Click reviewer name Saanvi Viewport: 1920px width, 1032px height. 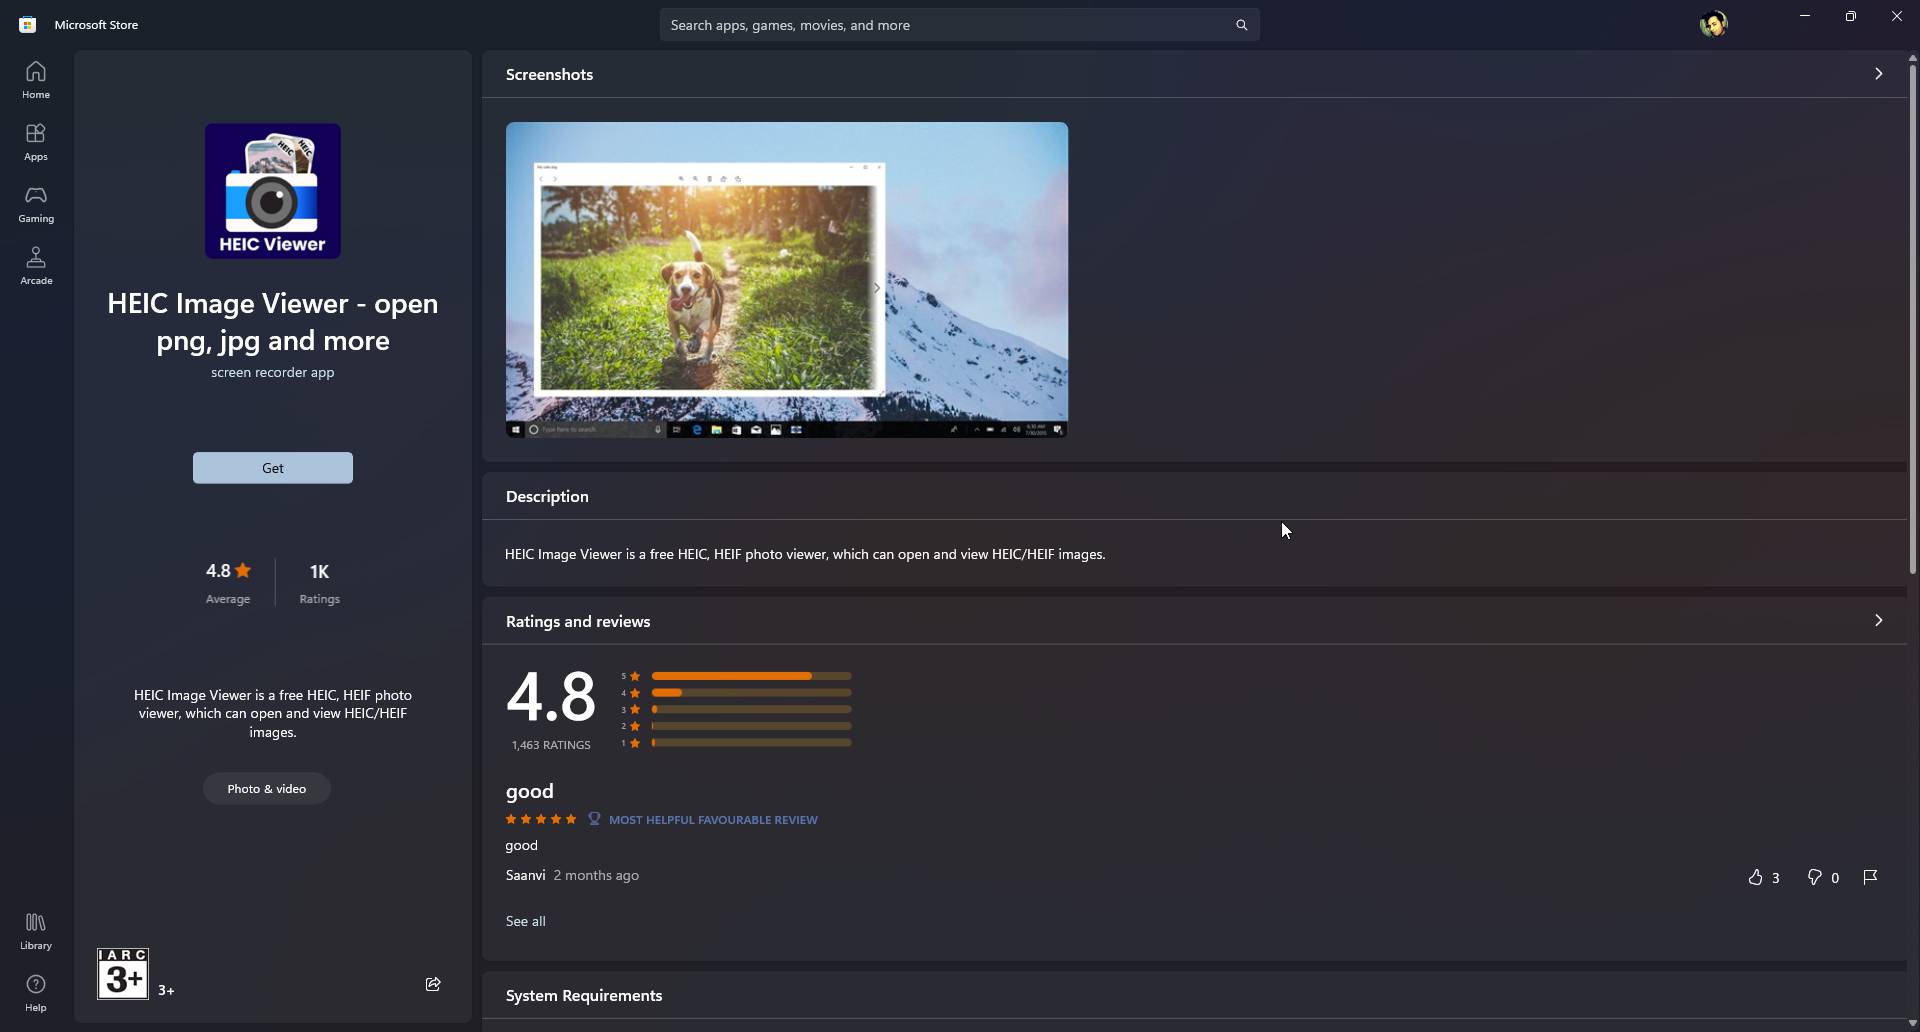[526, 875]
